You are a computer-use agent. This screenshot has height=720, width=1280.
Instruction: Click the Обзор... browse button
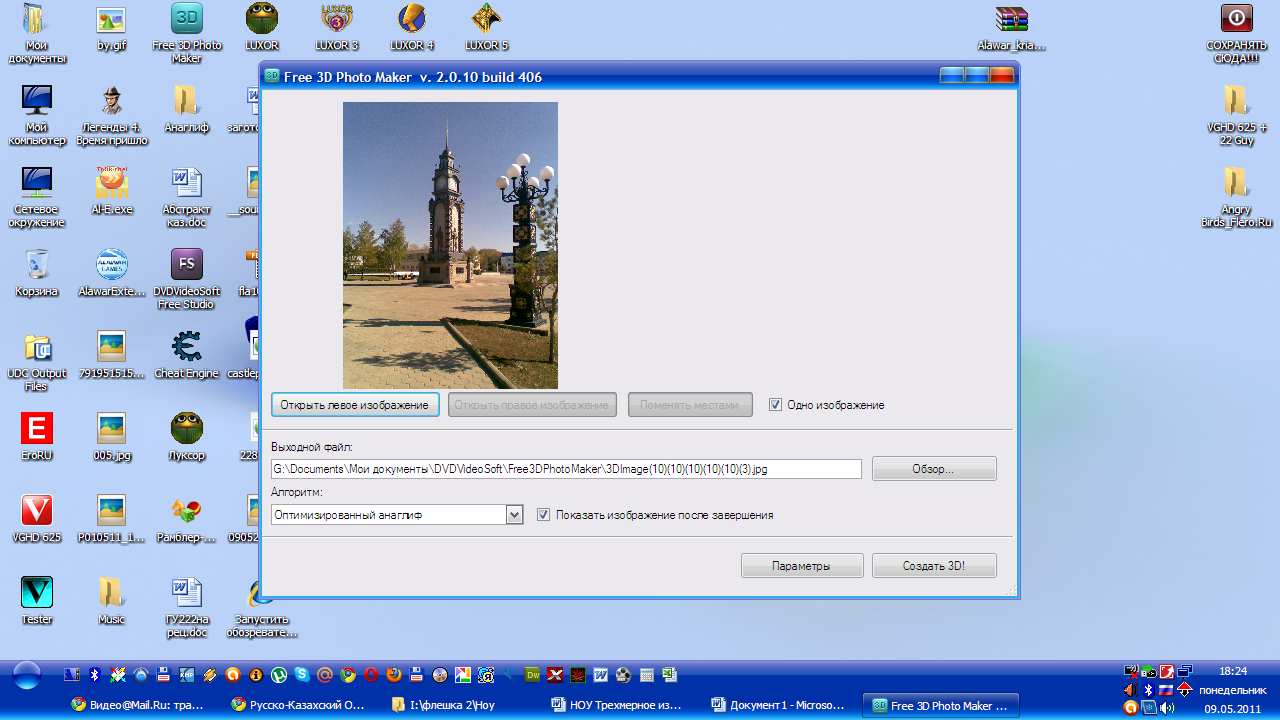[934, 469]
